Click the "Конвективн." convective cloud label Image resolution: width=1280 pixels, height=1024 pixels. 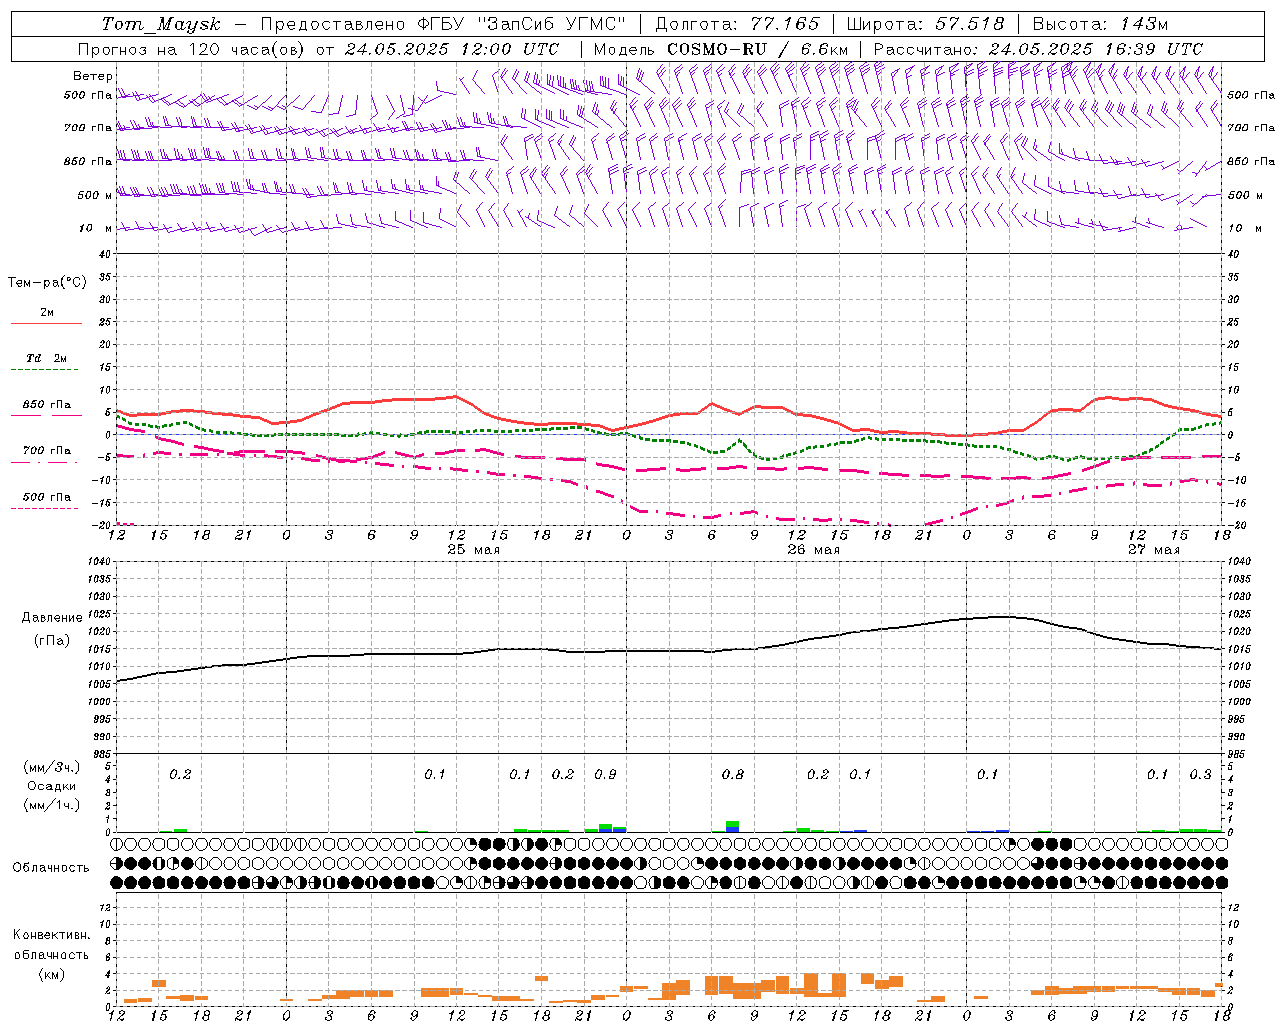51,935
